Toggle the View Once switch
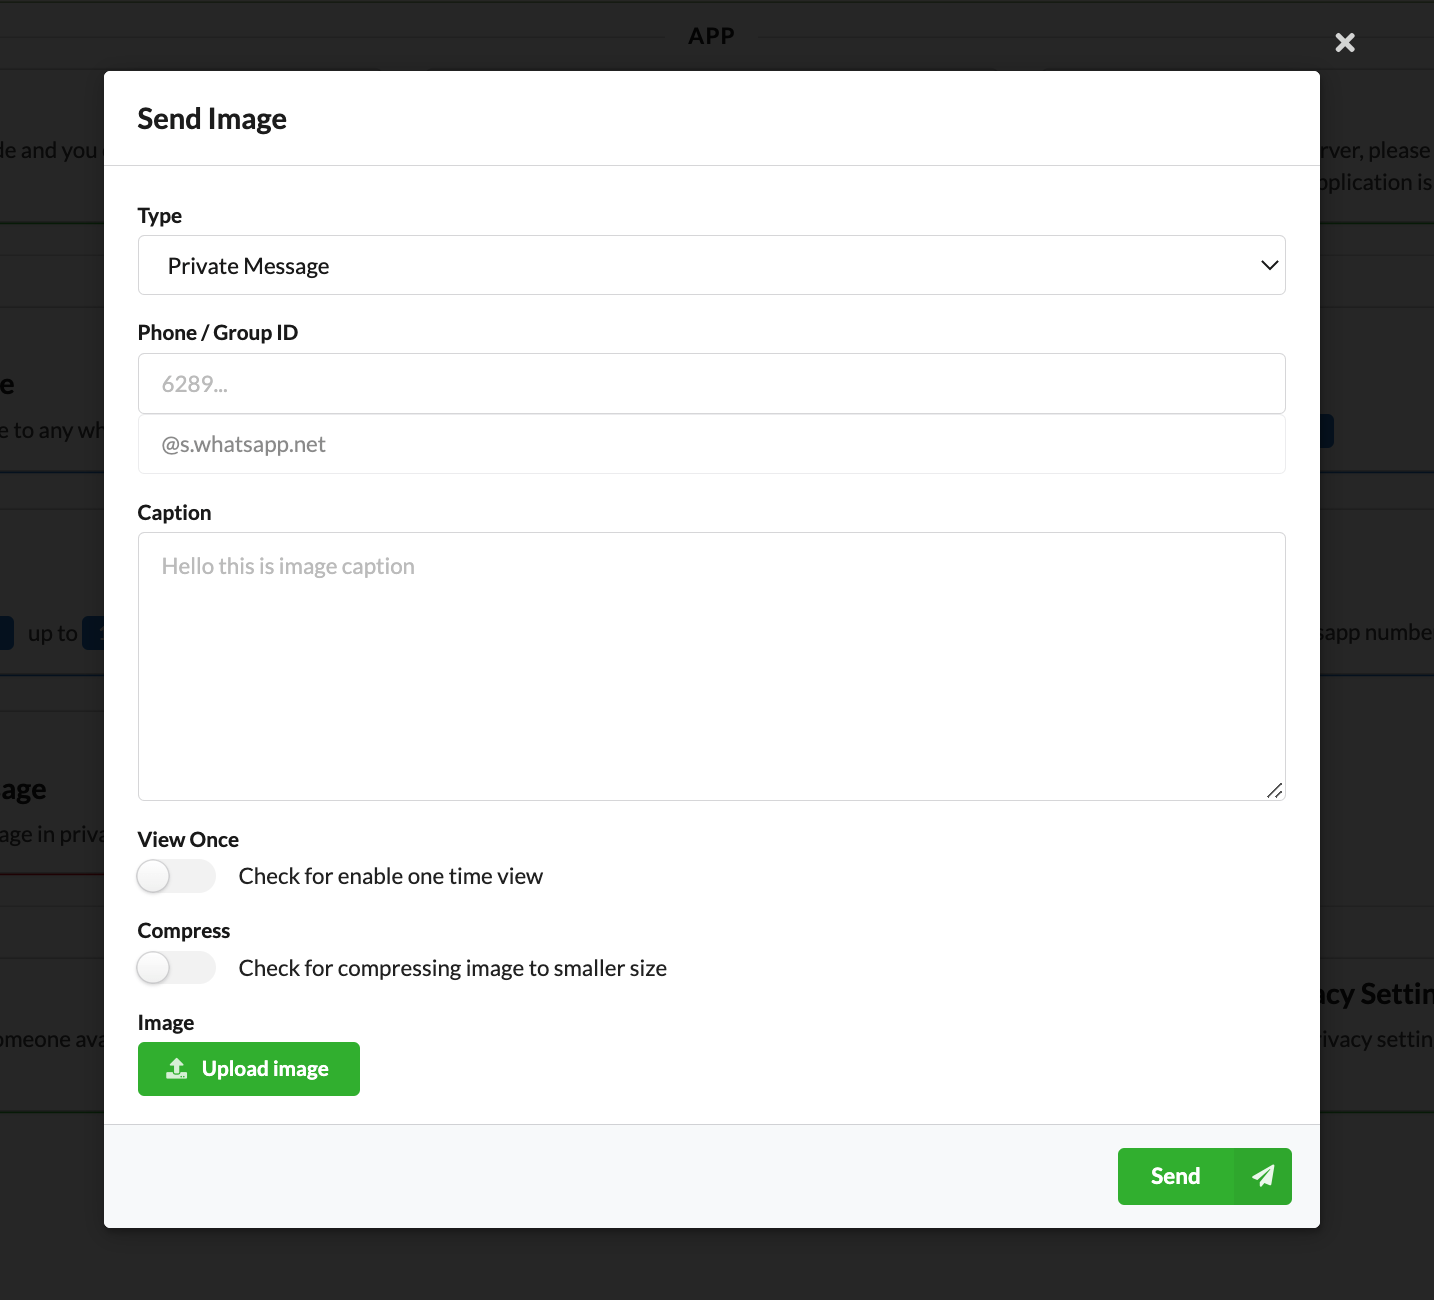 pos(176,876)
